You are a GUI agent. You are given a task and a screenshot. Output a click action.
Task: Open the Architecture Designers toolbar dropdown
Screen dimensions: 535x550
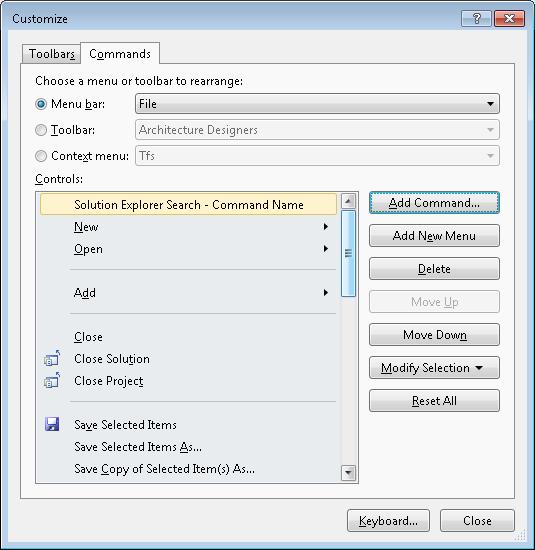317,130
